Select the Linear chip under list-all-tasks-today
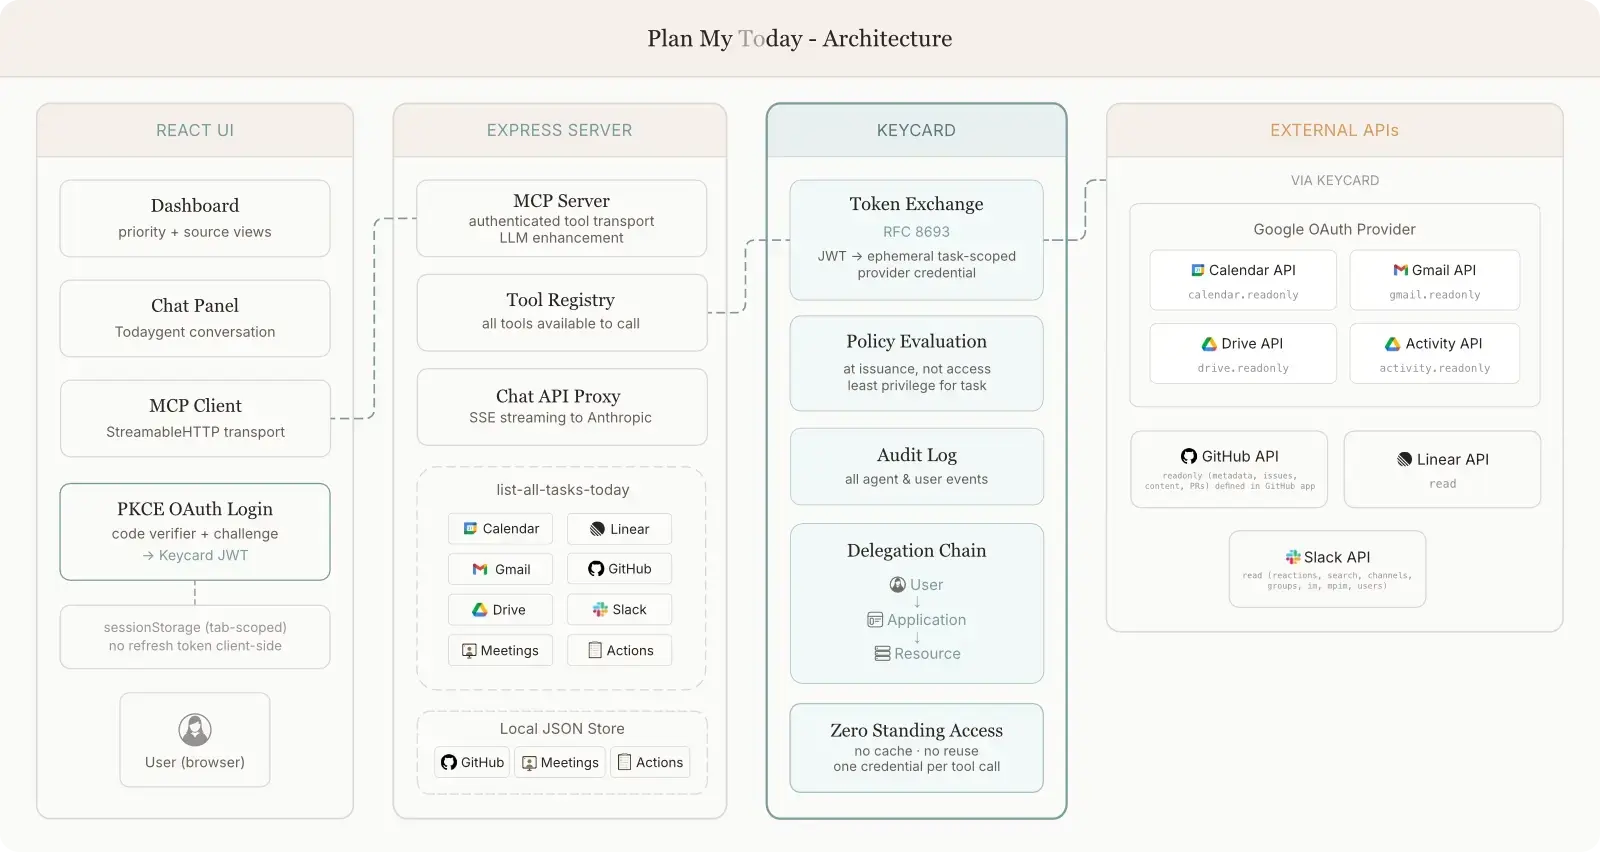Image resolution: width=1600 pixels, height=852 pixels. 619,529
